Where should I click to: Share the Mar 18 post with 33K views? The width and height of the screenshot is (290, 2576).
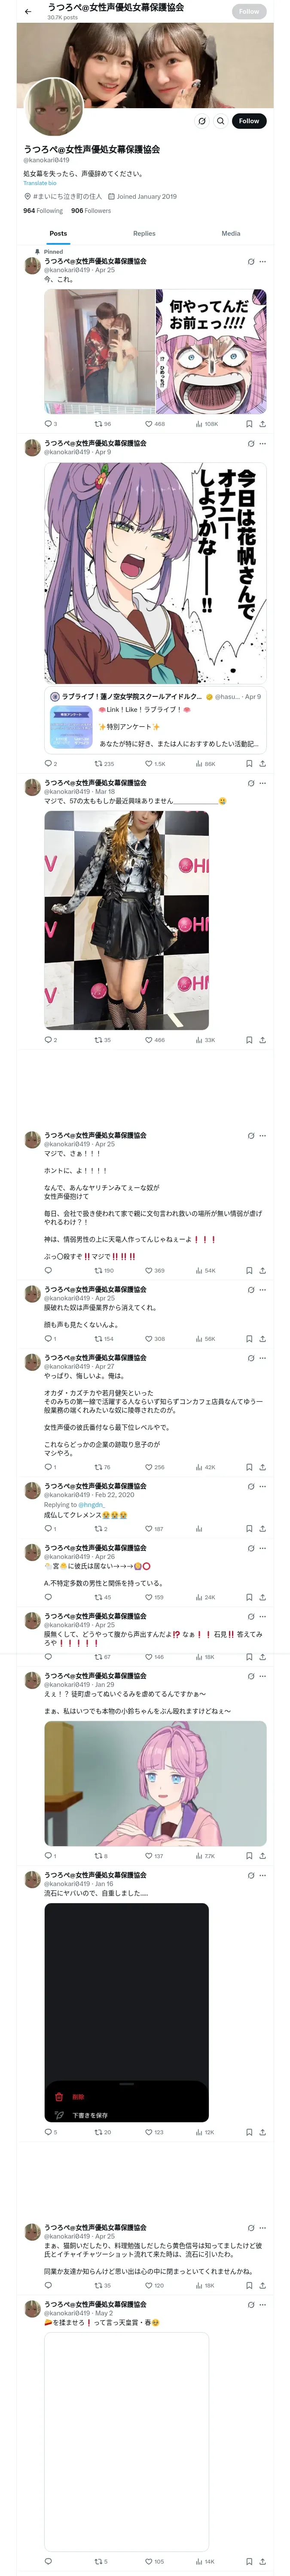262,1039
